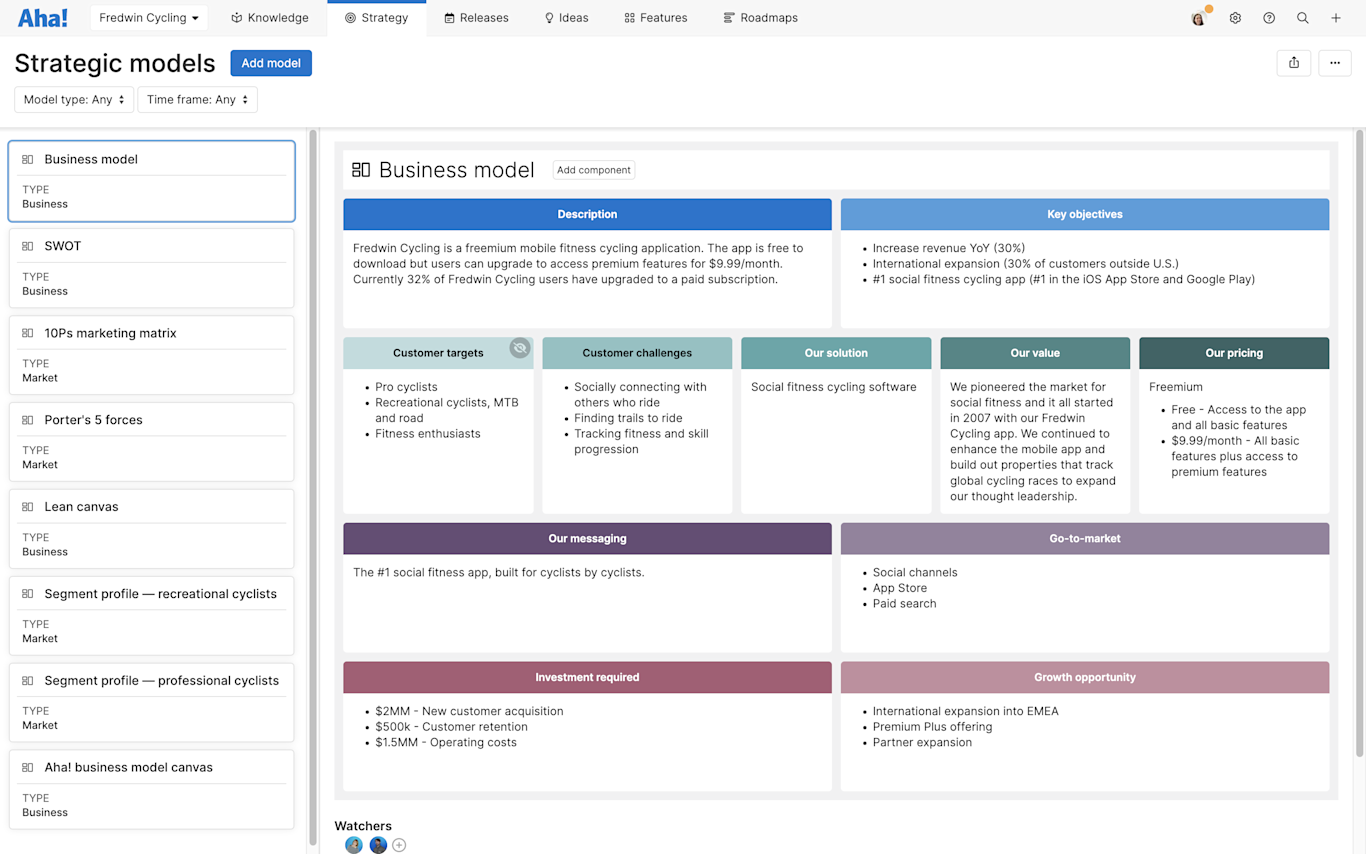
Task: Click the Add model button
Action: point(271,62)
